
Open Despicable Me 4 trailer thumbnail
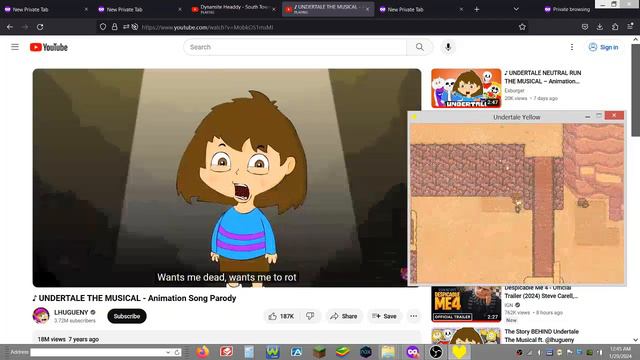[466, 304]
